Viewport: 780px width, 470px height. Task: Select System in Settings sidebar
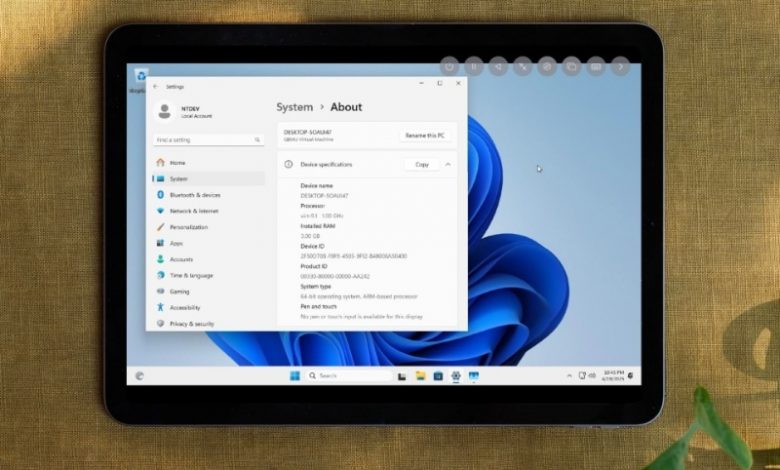pyautogui.click(x=208, y=179)
